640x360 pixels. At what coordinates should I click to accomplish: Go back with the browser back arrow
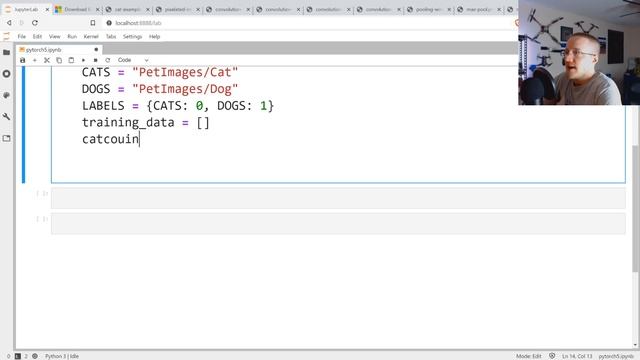click(9, 23)
